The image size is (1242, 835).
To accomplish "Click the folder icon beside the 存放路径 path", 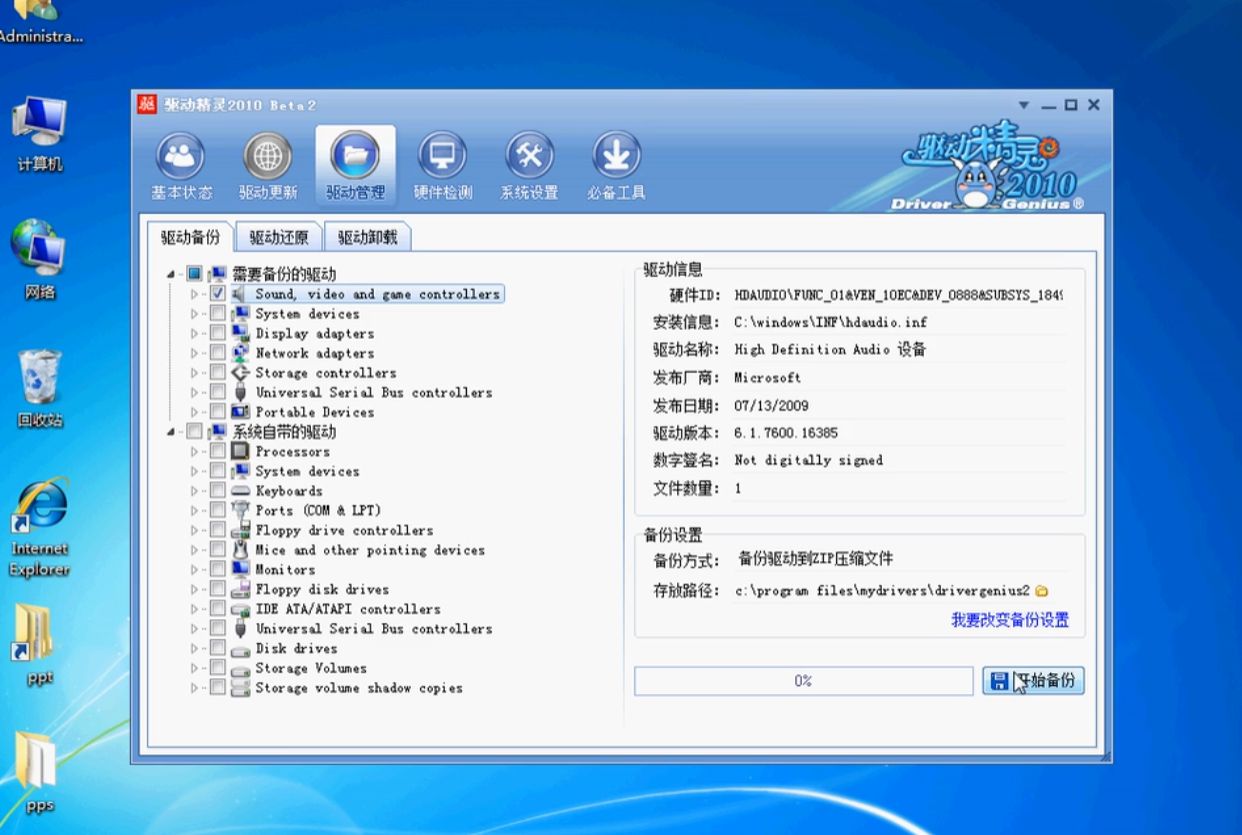I will [1041, 591].
